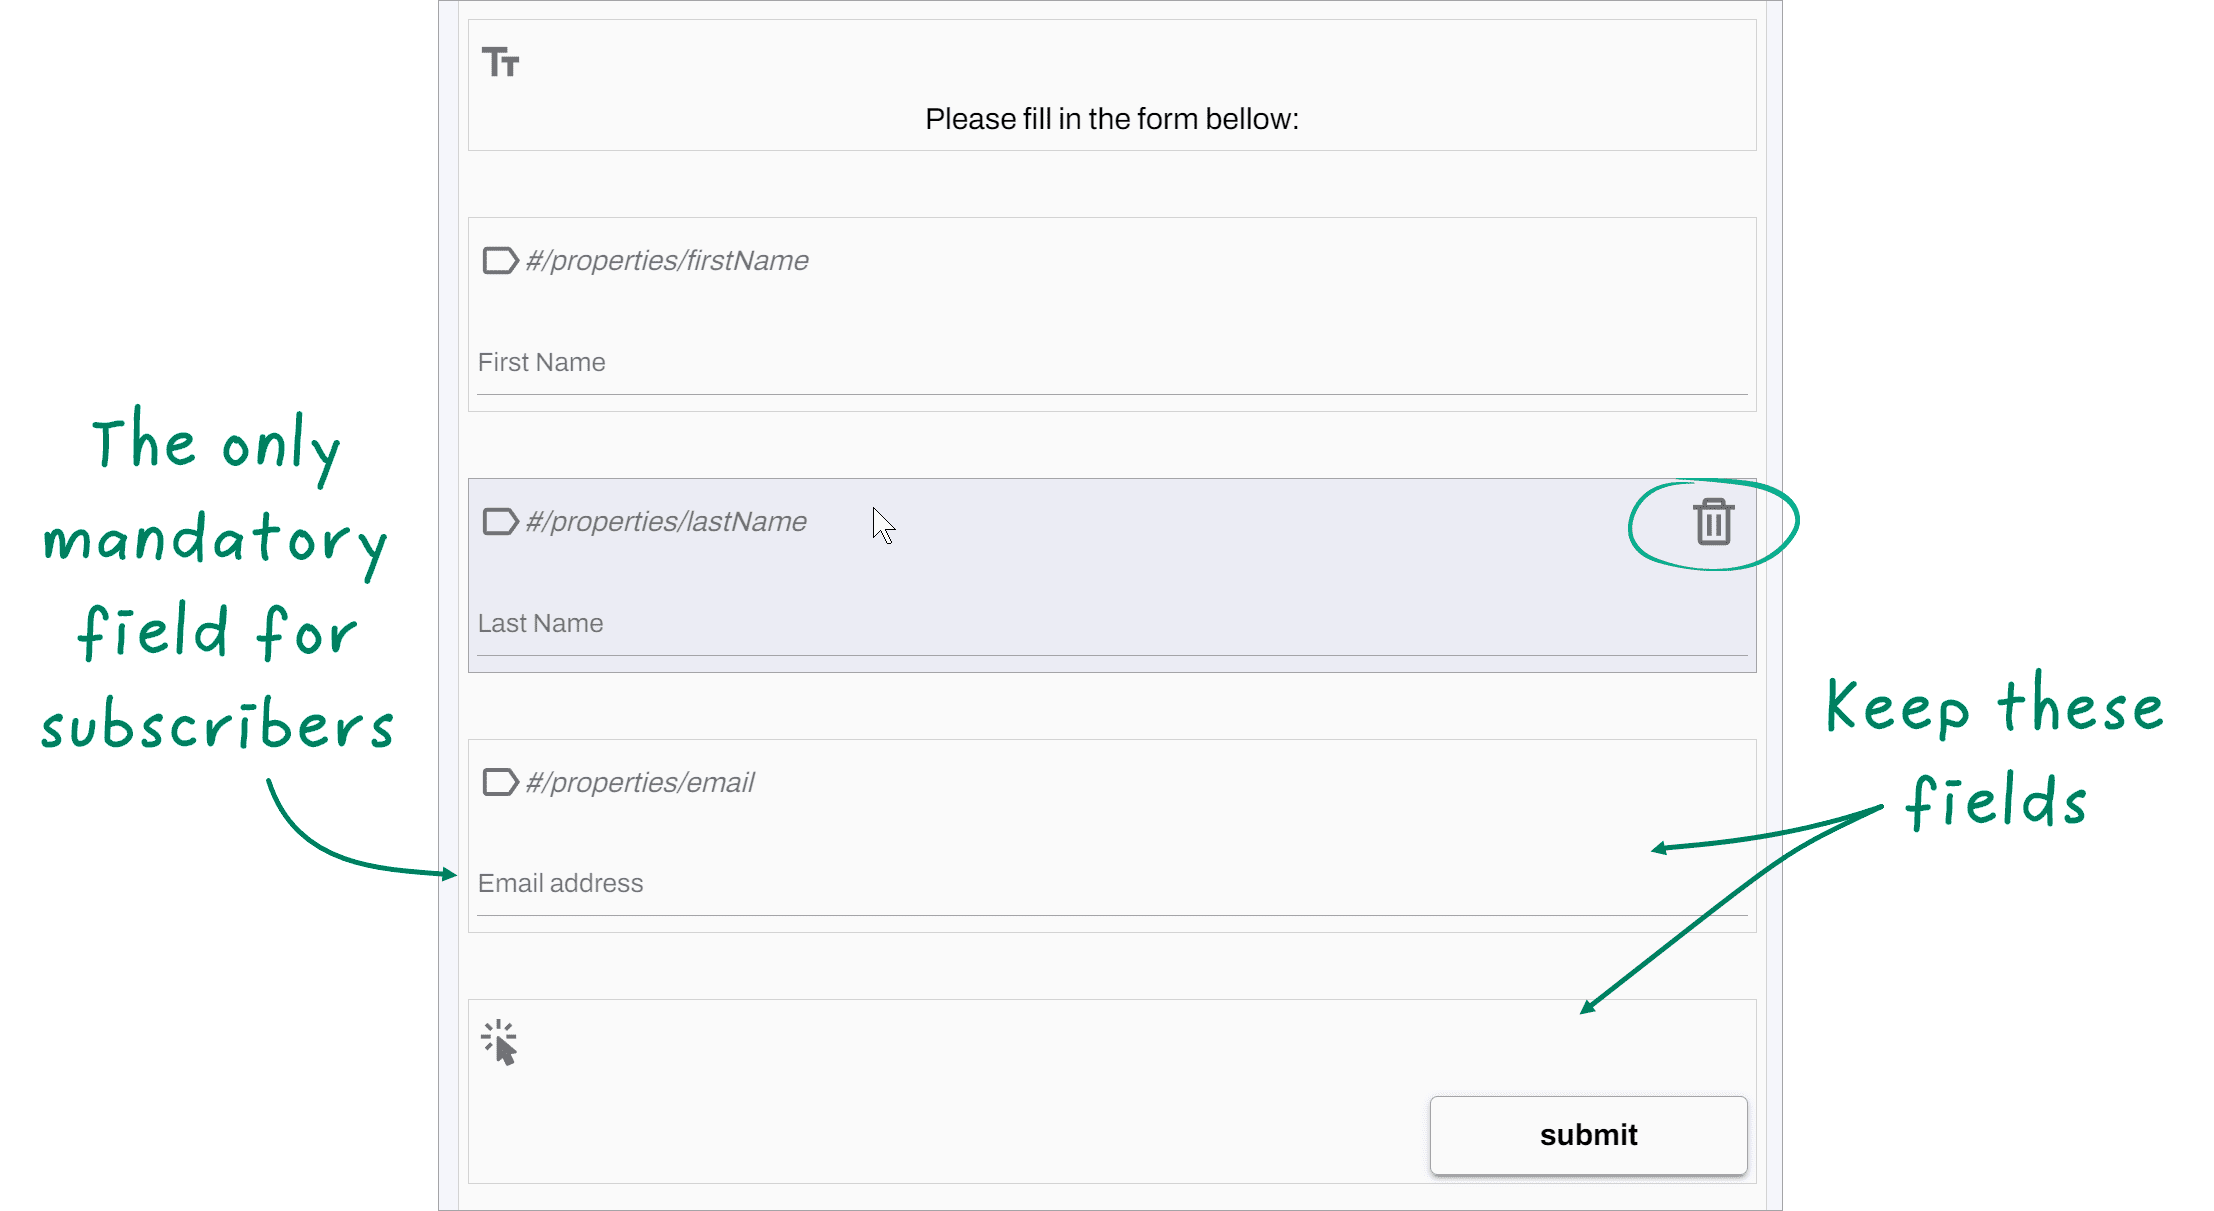Click the First Name placeholder label
The image size is (2214, 1211).
click(541, 362)
